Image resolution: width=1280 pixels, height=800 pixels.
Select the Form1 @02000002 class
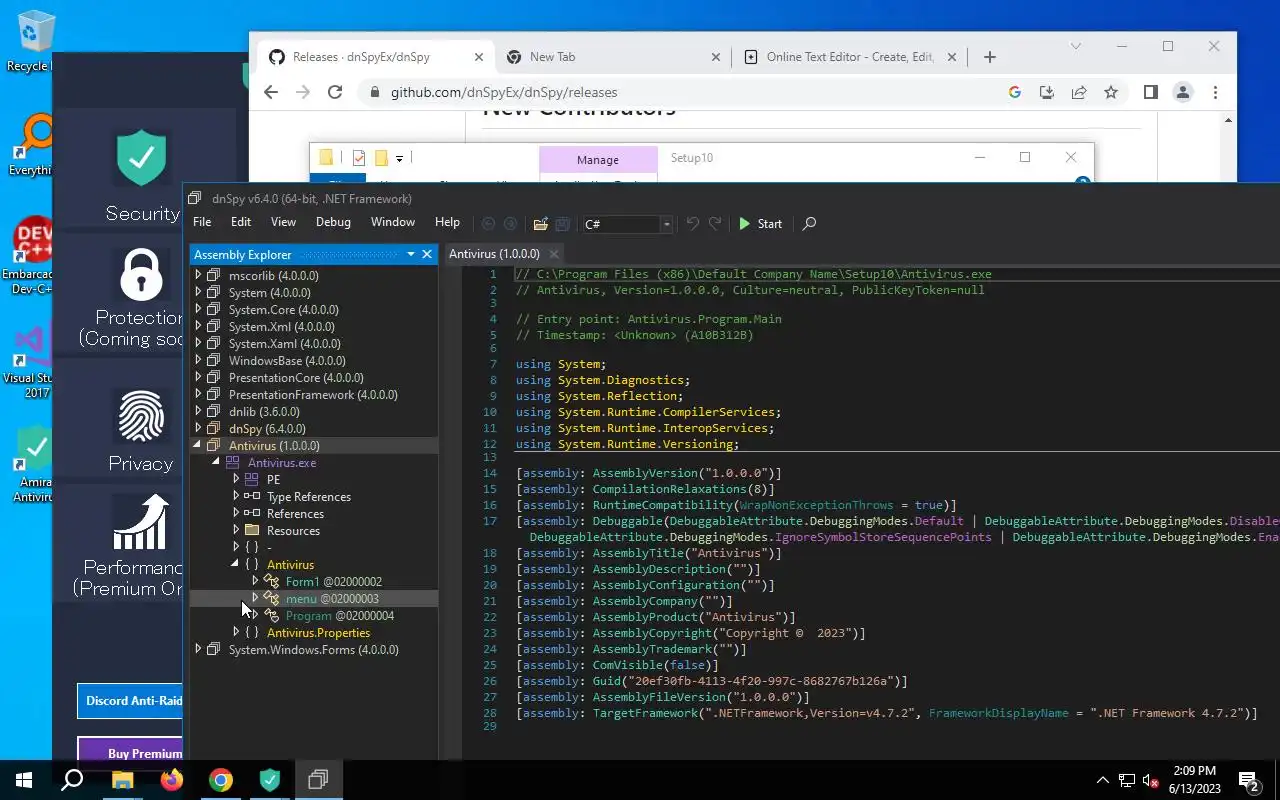tap(333, 582)
